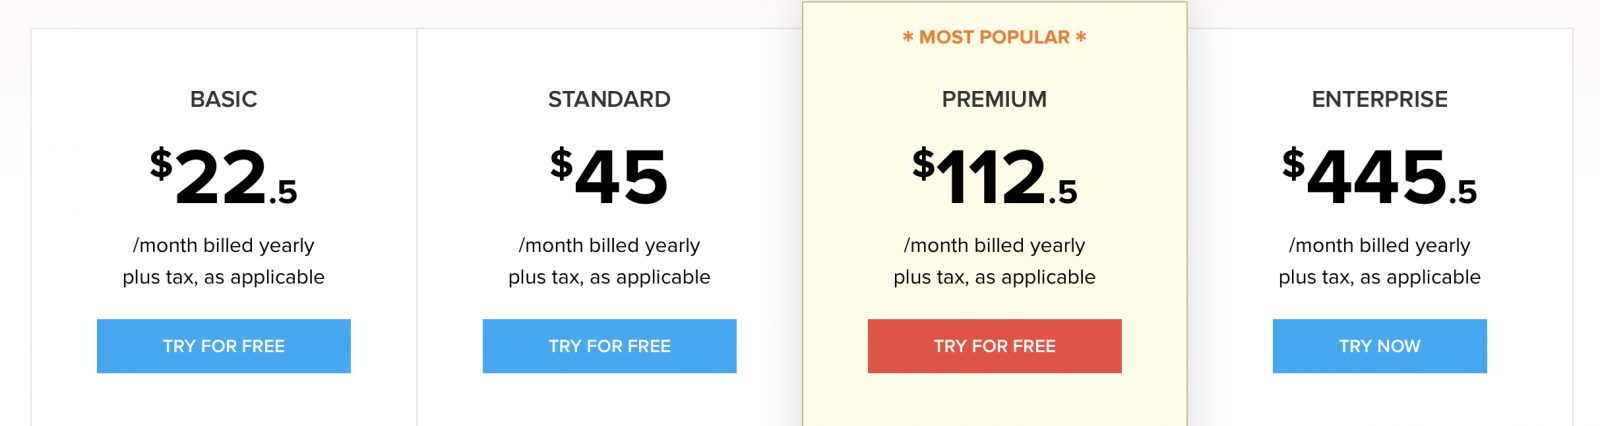Click the $22.5 Basic price

tap(224, 177)
